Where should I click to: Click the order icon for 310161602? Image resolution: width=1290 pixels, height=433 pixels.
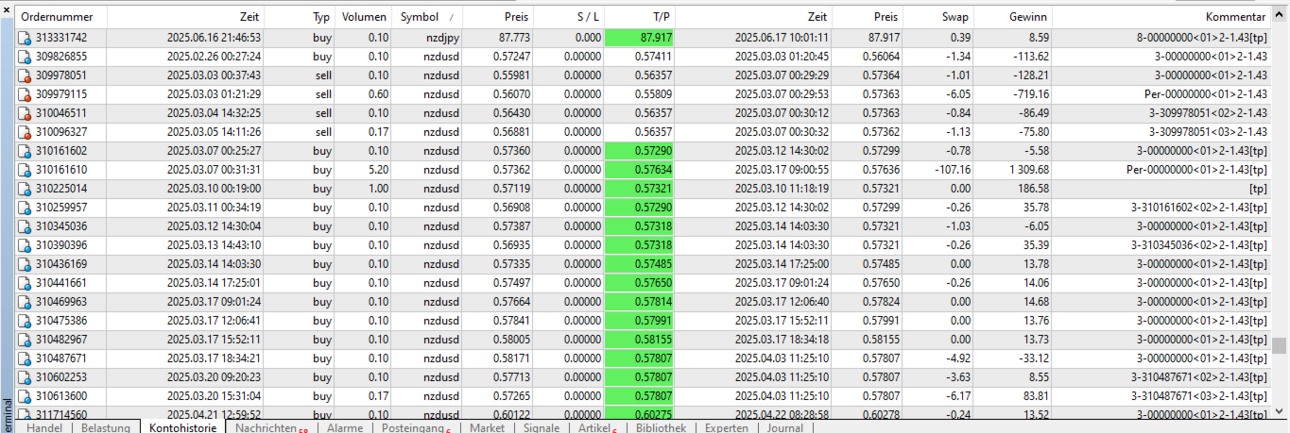tap(25, 151)
